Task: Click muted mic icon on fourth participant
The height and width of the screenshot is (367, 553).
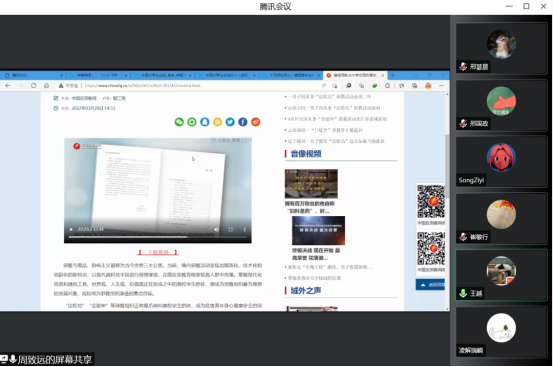Action: point(463,237)
